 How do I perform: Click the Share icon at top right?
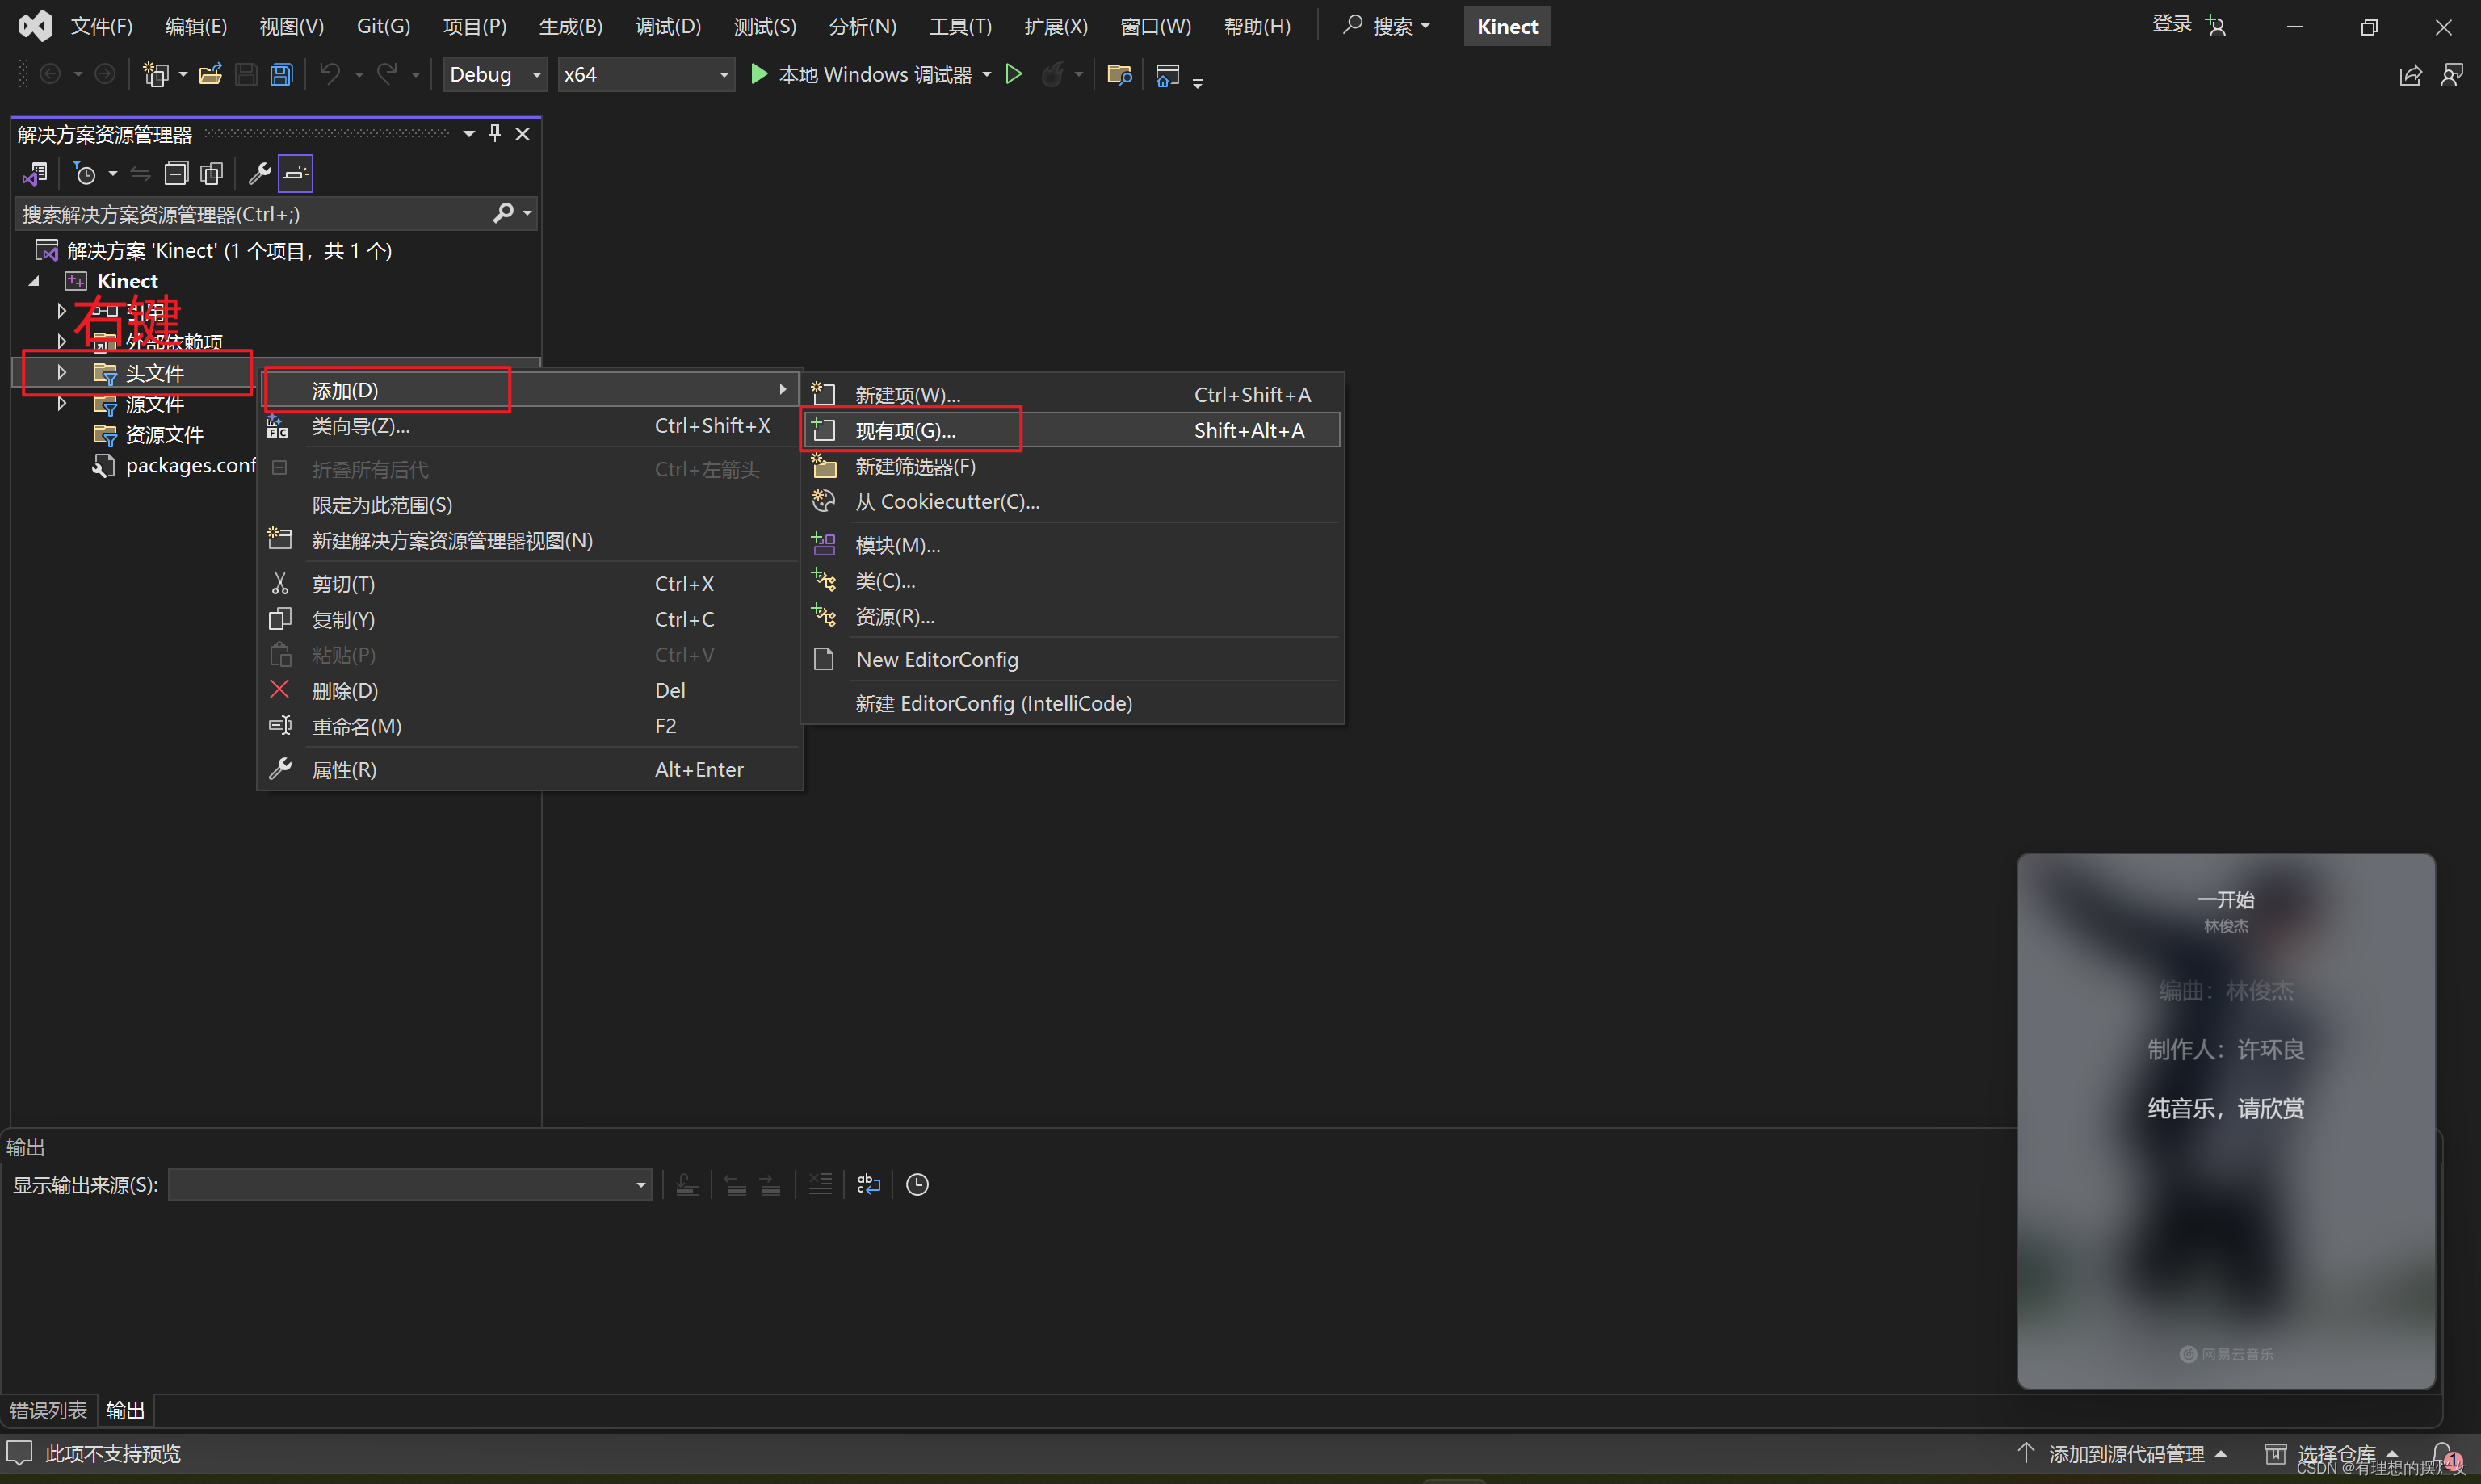pos(2410,75)
